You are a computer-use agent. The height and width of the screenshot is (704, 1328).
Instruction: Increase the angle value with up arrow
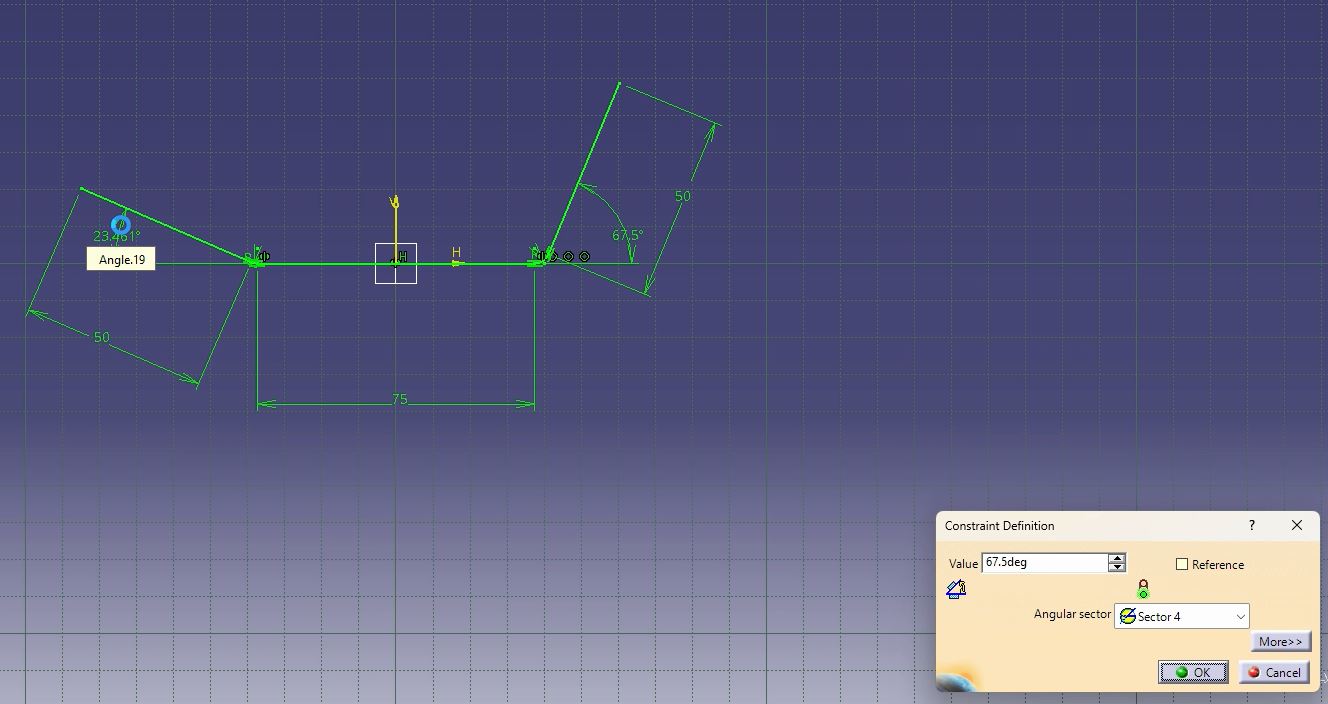tap(1117, 558)
